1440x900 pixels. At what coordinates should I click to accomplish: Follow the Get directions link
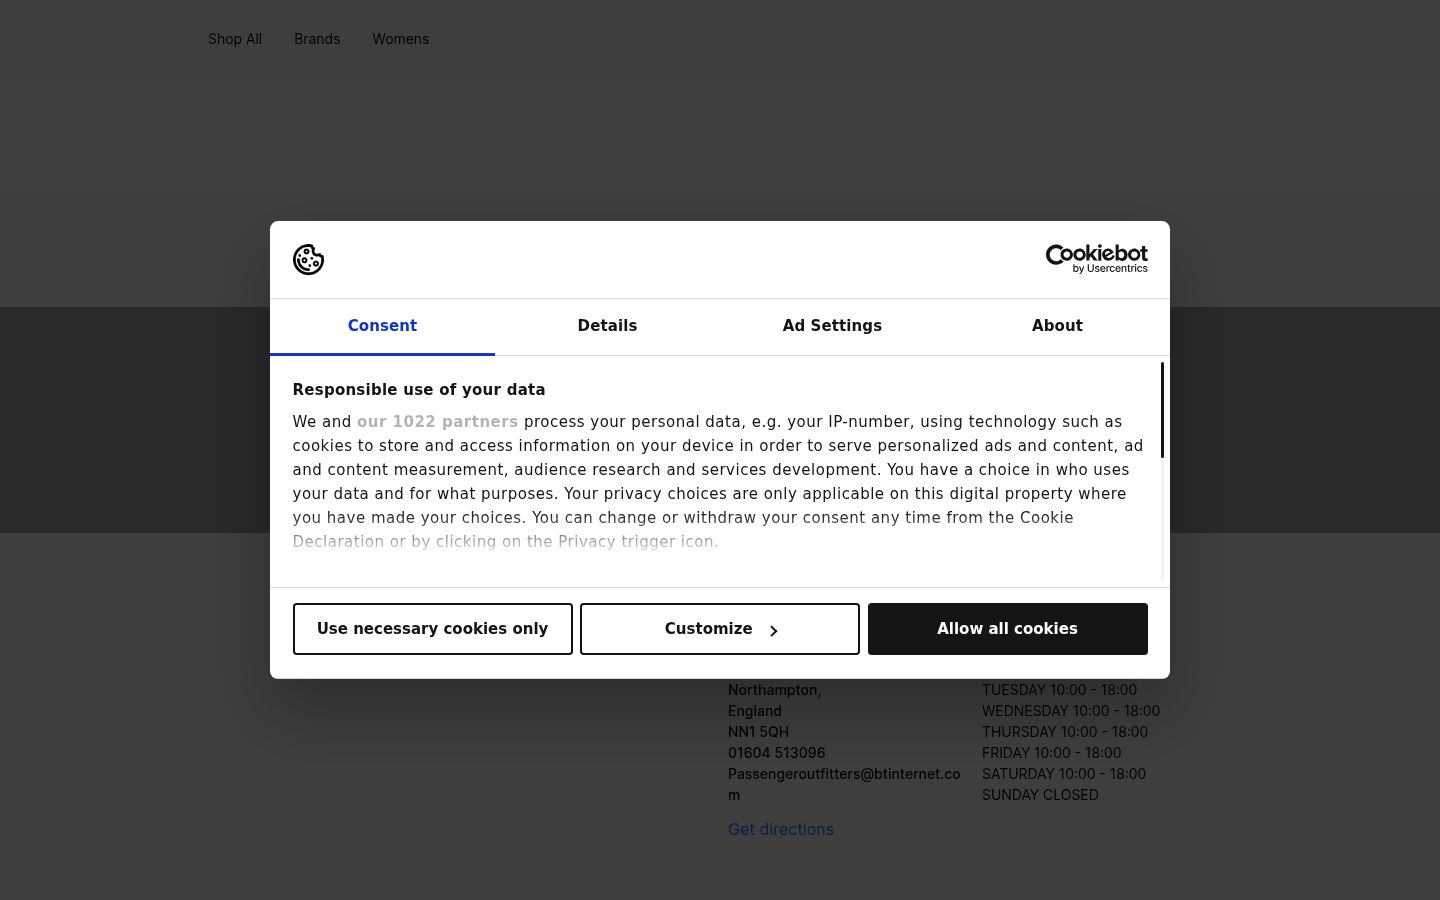(781, 829)
